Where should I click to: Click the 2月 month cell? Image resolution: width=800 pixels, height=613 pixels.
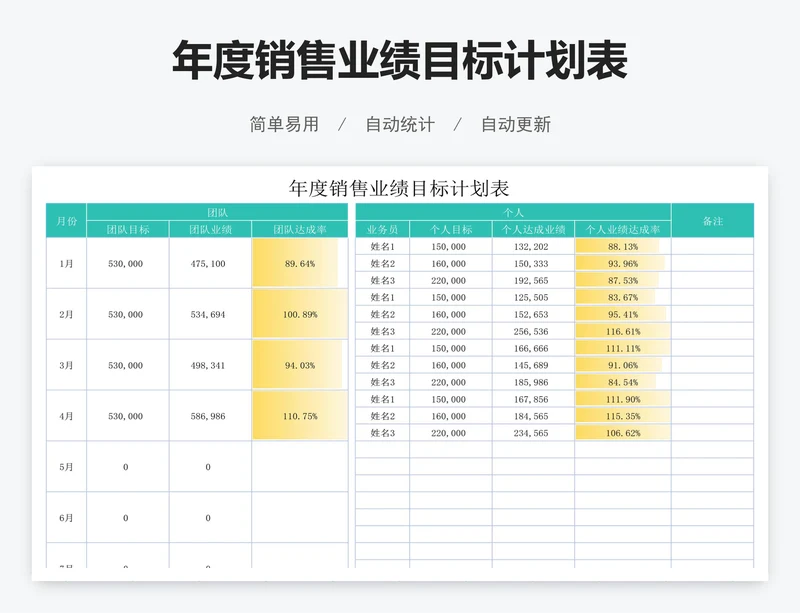point(66,314)
